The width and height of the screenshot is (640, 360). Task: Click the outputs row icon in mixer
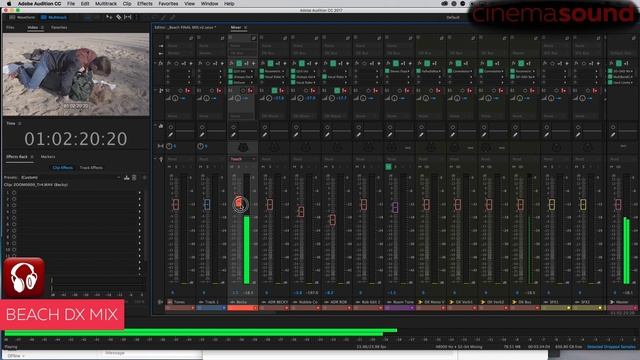[160, 53]
